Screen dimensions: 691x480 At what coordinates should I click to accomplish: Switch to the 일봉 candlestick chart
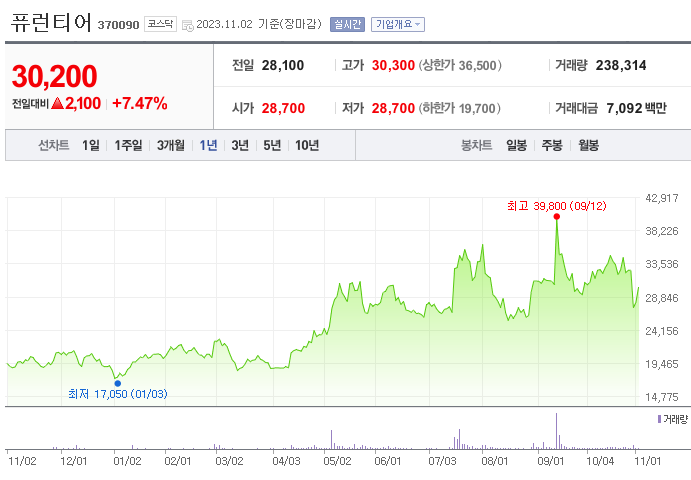(516, 145)
